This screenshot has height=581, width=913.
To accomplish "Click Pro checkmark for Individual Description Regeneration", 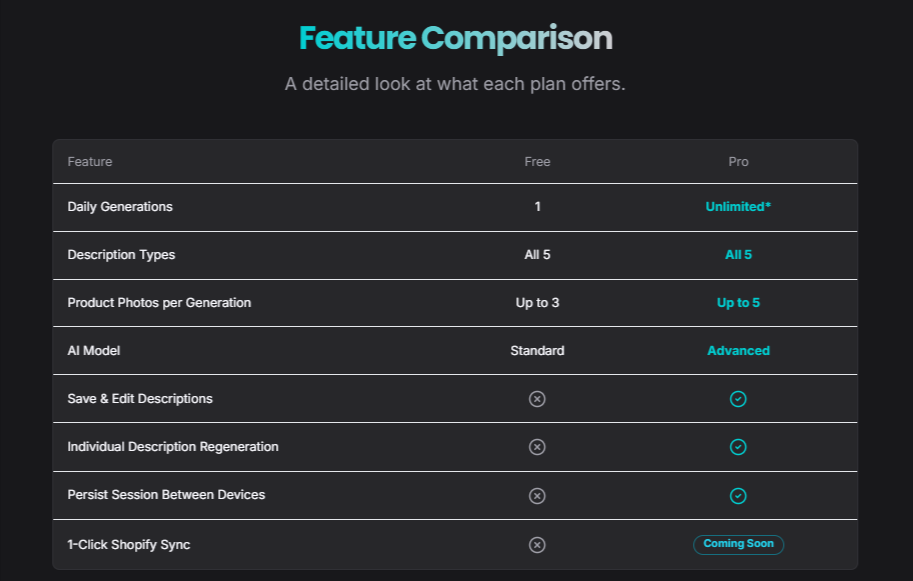I will pos(738,447).
